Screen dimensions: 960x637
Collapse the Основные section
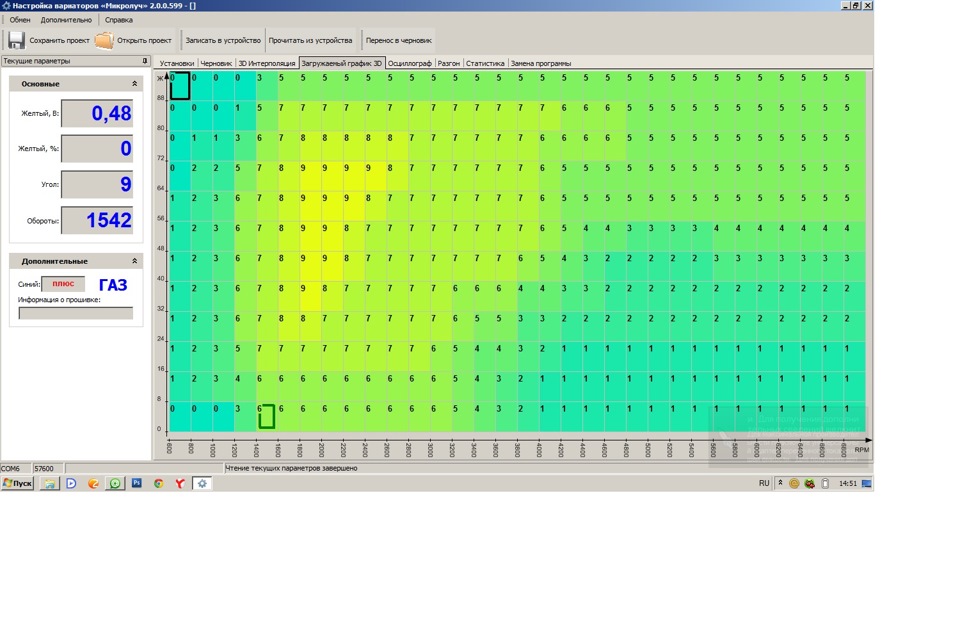[135, 84]
